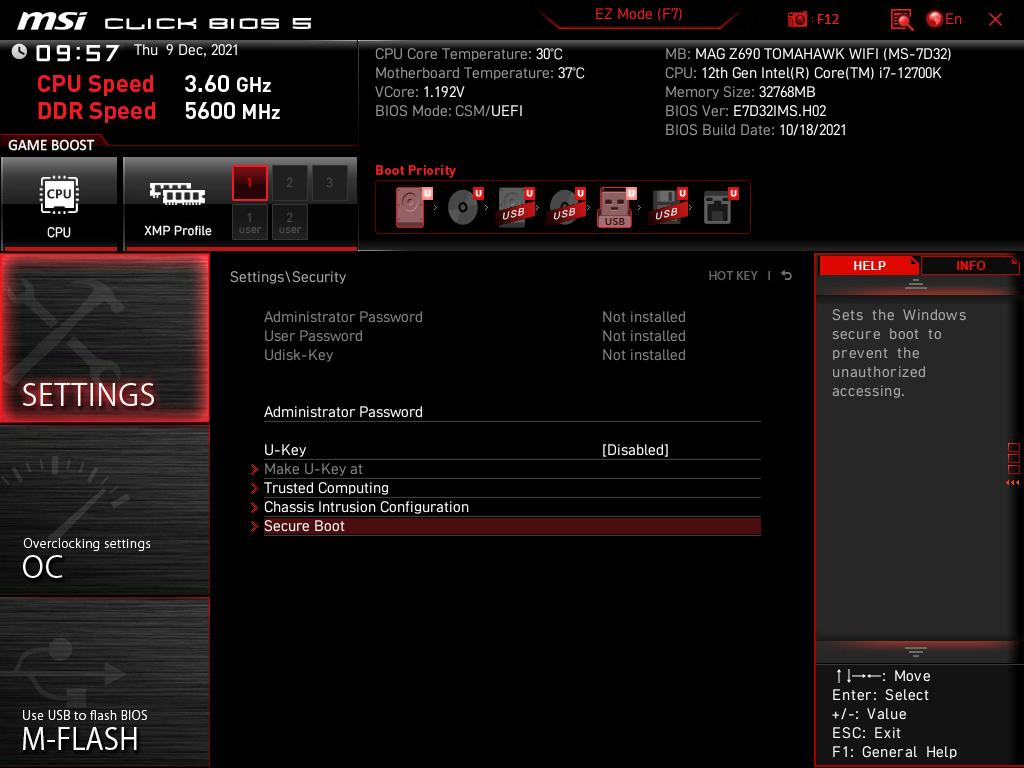Image resolution: width=1024 pixels, height=768 pixels.
Task: Click the Memory Size 32768MB text
Action: tap(740, 92)
